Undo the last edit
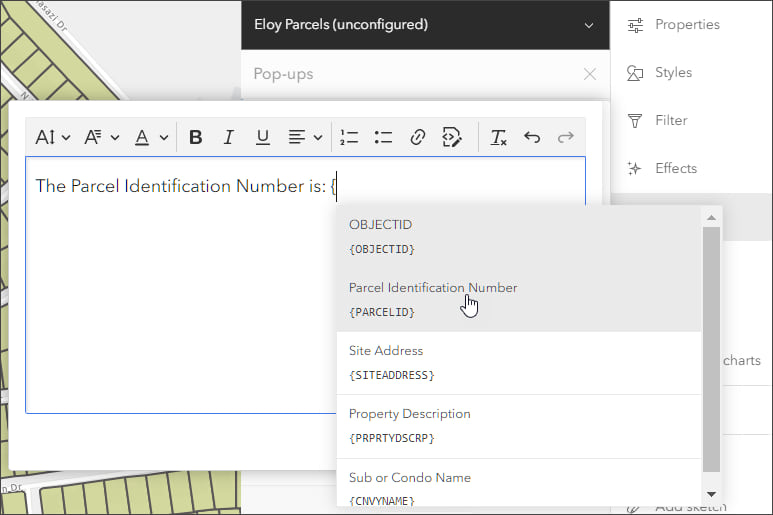Viewport: 773px width, 515px height. (x=532, y=137)
